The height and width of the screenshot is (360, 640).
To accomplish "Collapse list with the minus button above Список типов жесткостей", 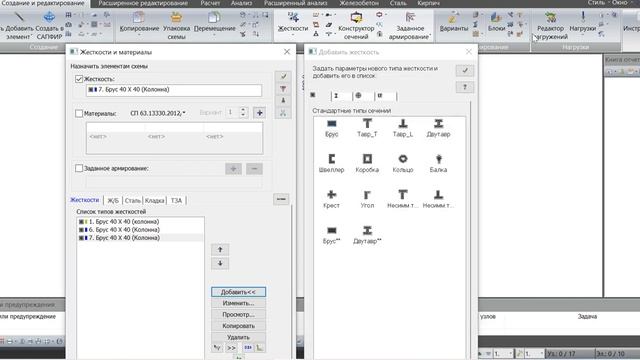I will [x=281, y=199].
